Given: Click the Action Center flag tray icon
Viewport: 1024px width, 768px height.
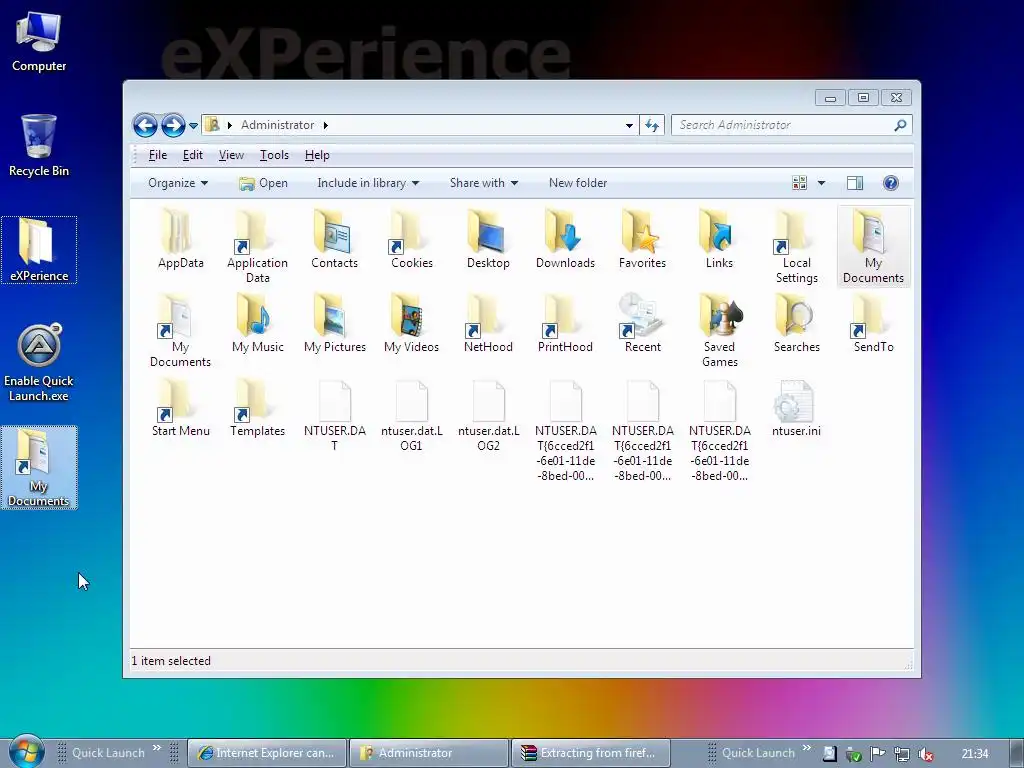Looking at the screenshot, I should point(877,754).
